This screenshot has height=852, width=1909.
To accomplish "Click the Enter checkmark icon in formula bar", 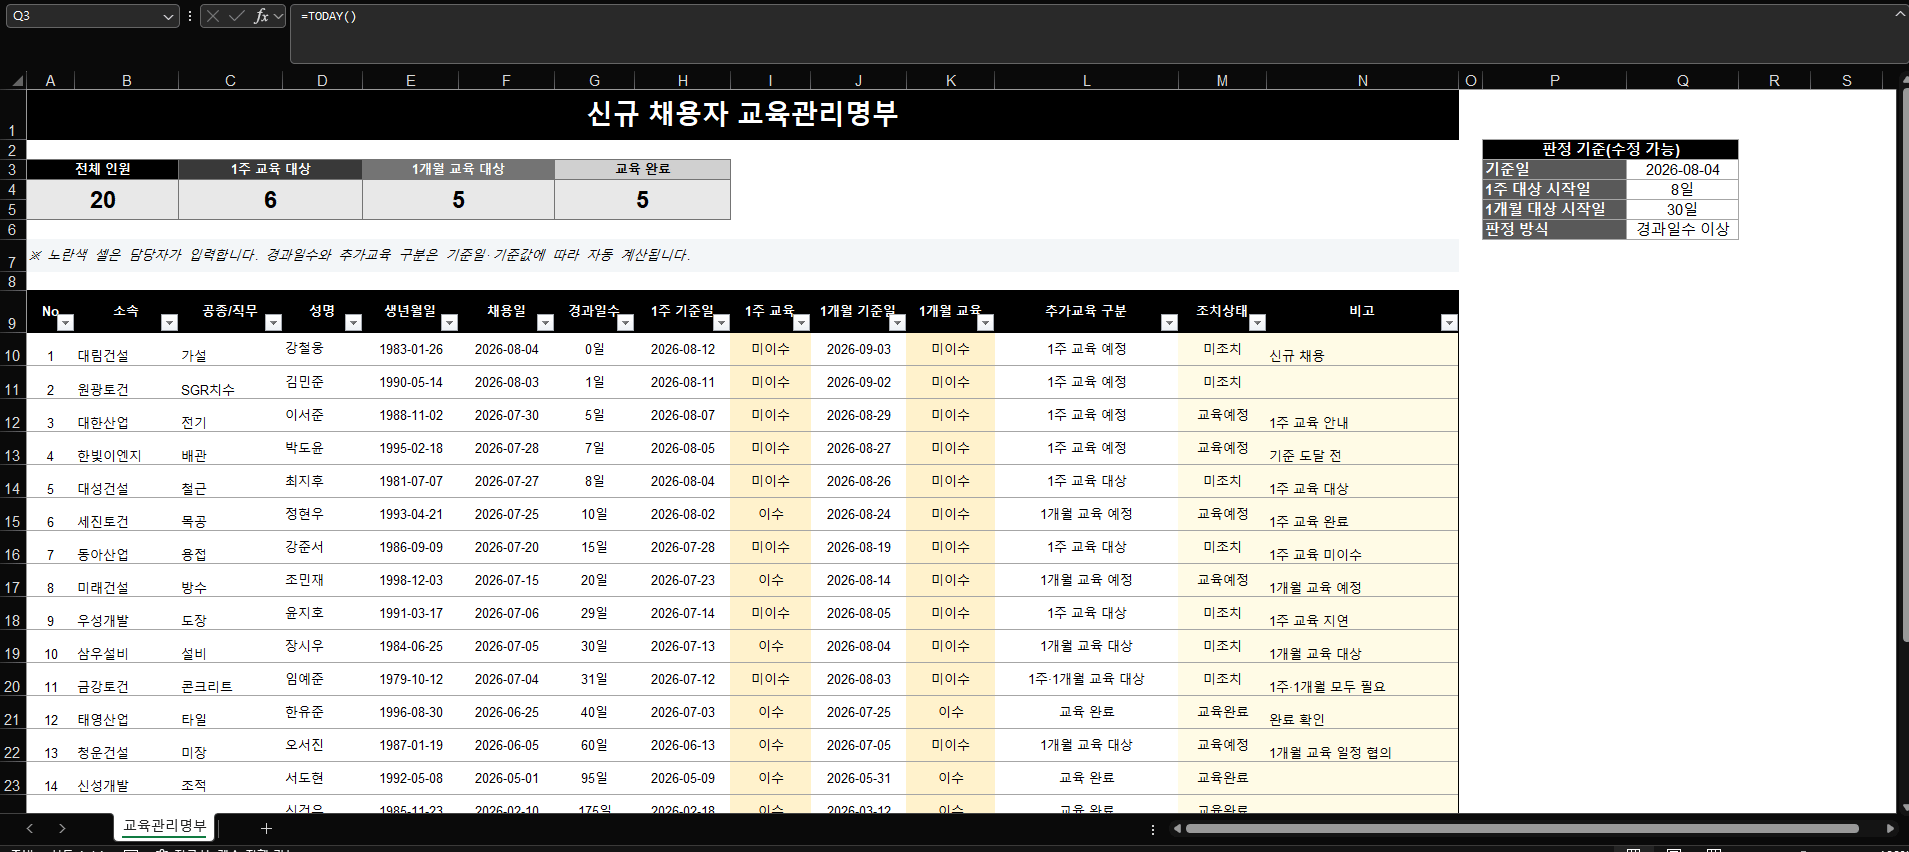I will click(237, 16).
